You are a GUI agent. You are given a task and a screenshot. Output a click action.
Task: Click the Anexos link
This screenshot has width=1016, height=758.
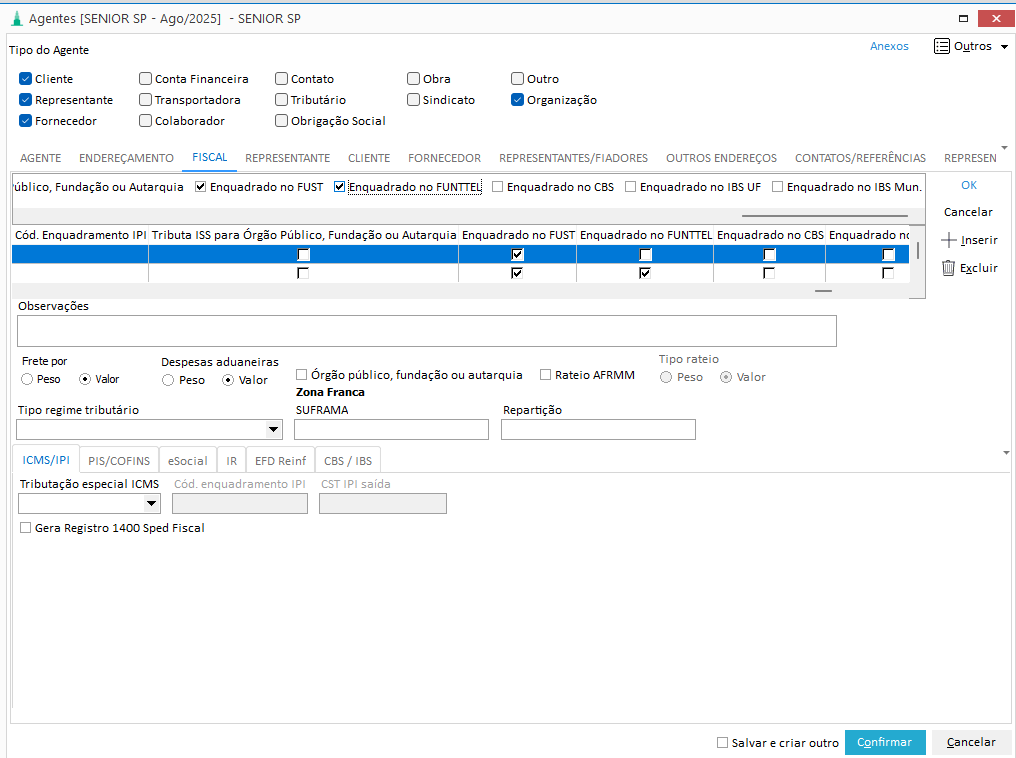coord(889,46)
